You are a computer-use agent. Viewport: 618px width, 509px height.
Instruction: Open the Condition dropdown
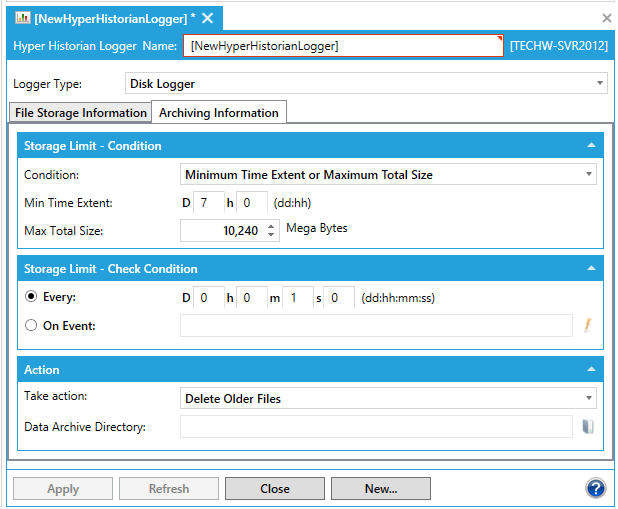tap(589, 174)
